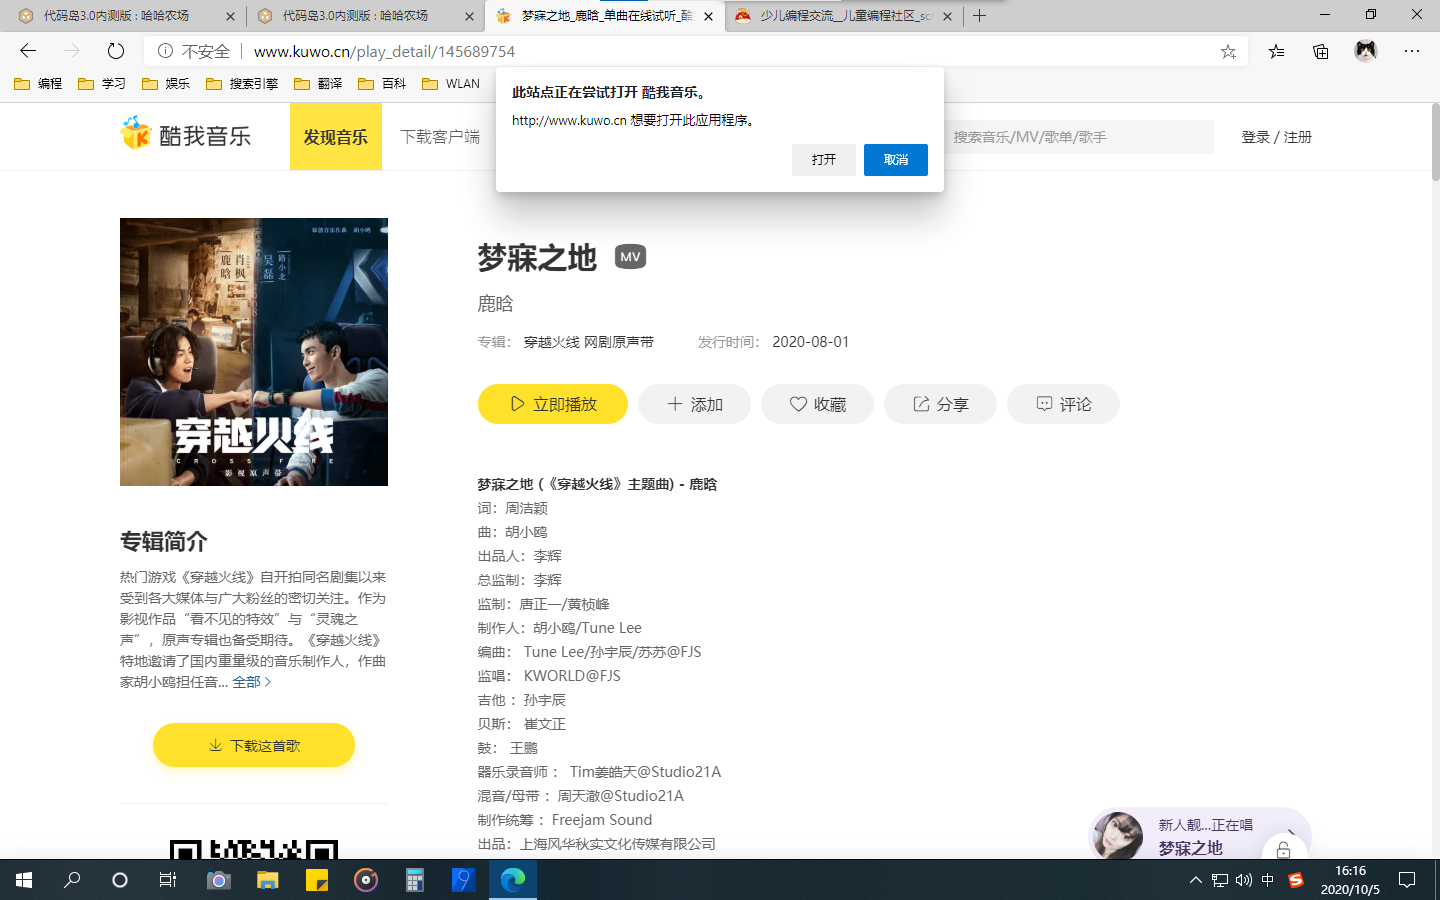Add this page to favorites with star
The height and width of the screenshot is (900, 1440).
1228,51
